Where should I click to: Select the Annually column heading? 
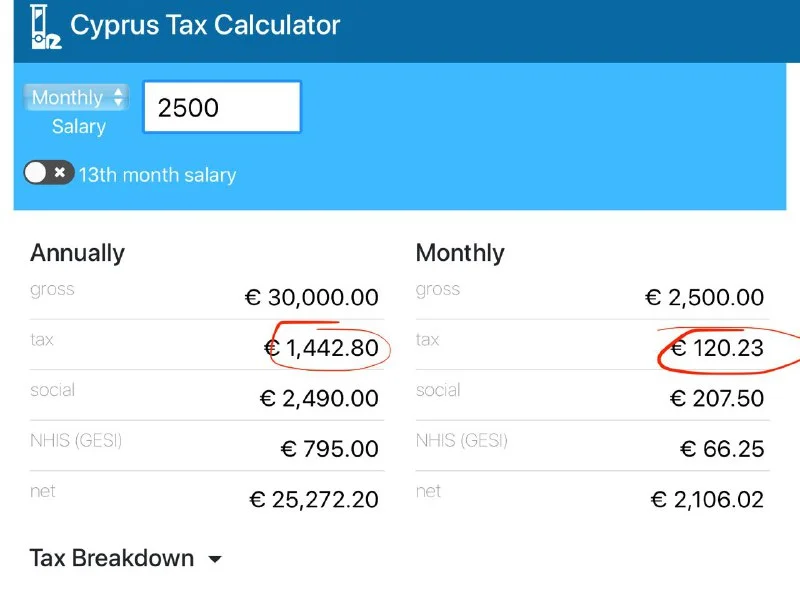pyautogui.click(x=77, y=253)
